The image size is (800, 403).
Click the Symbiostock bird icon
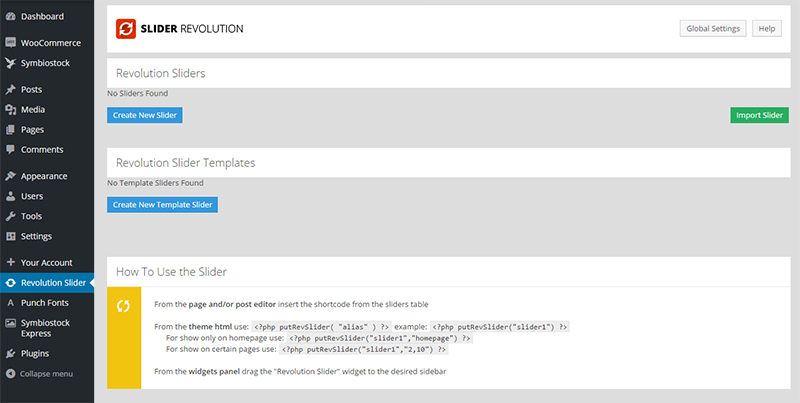pos(10,63)
